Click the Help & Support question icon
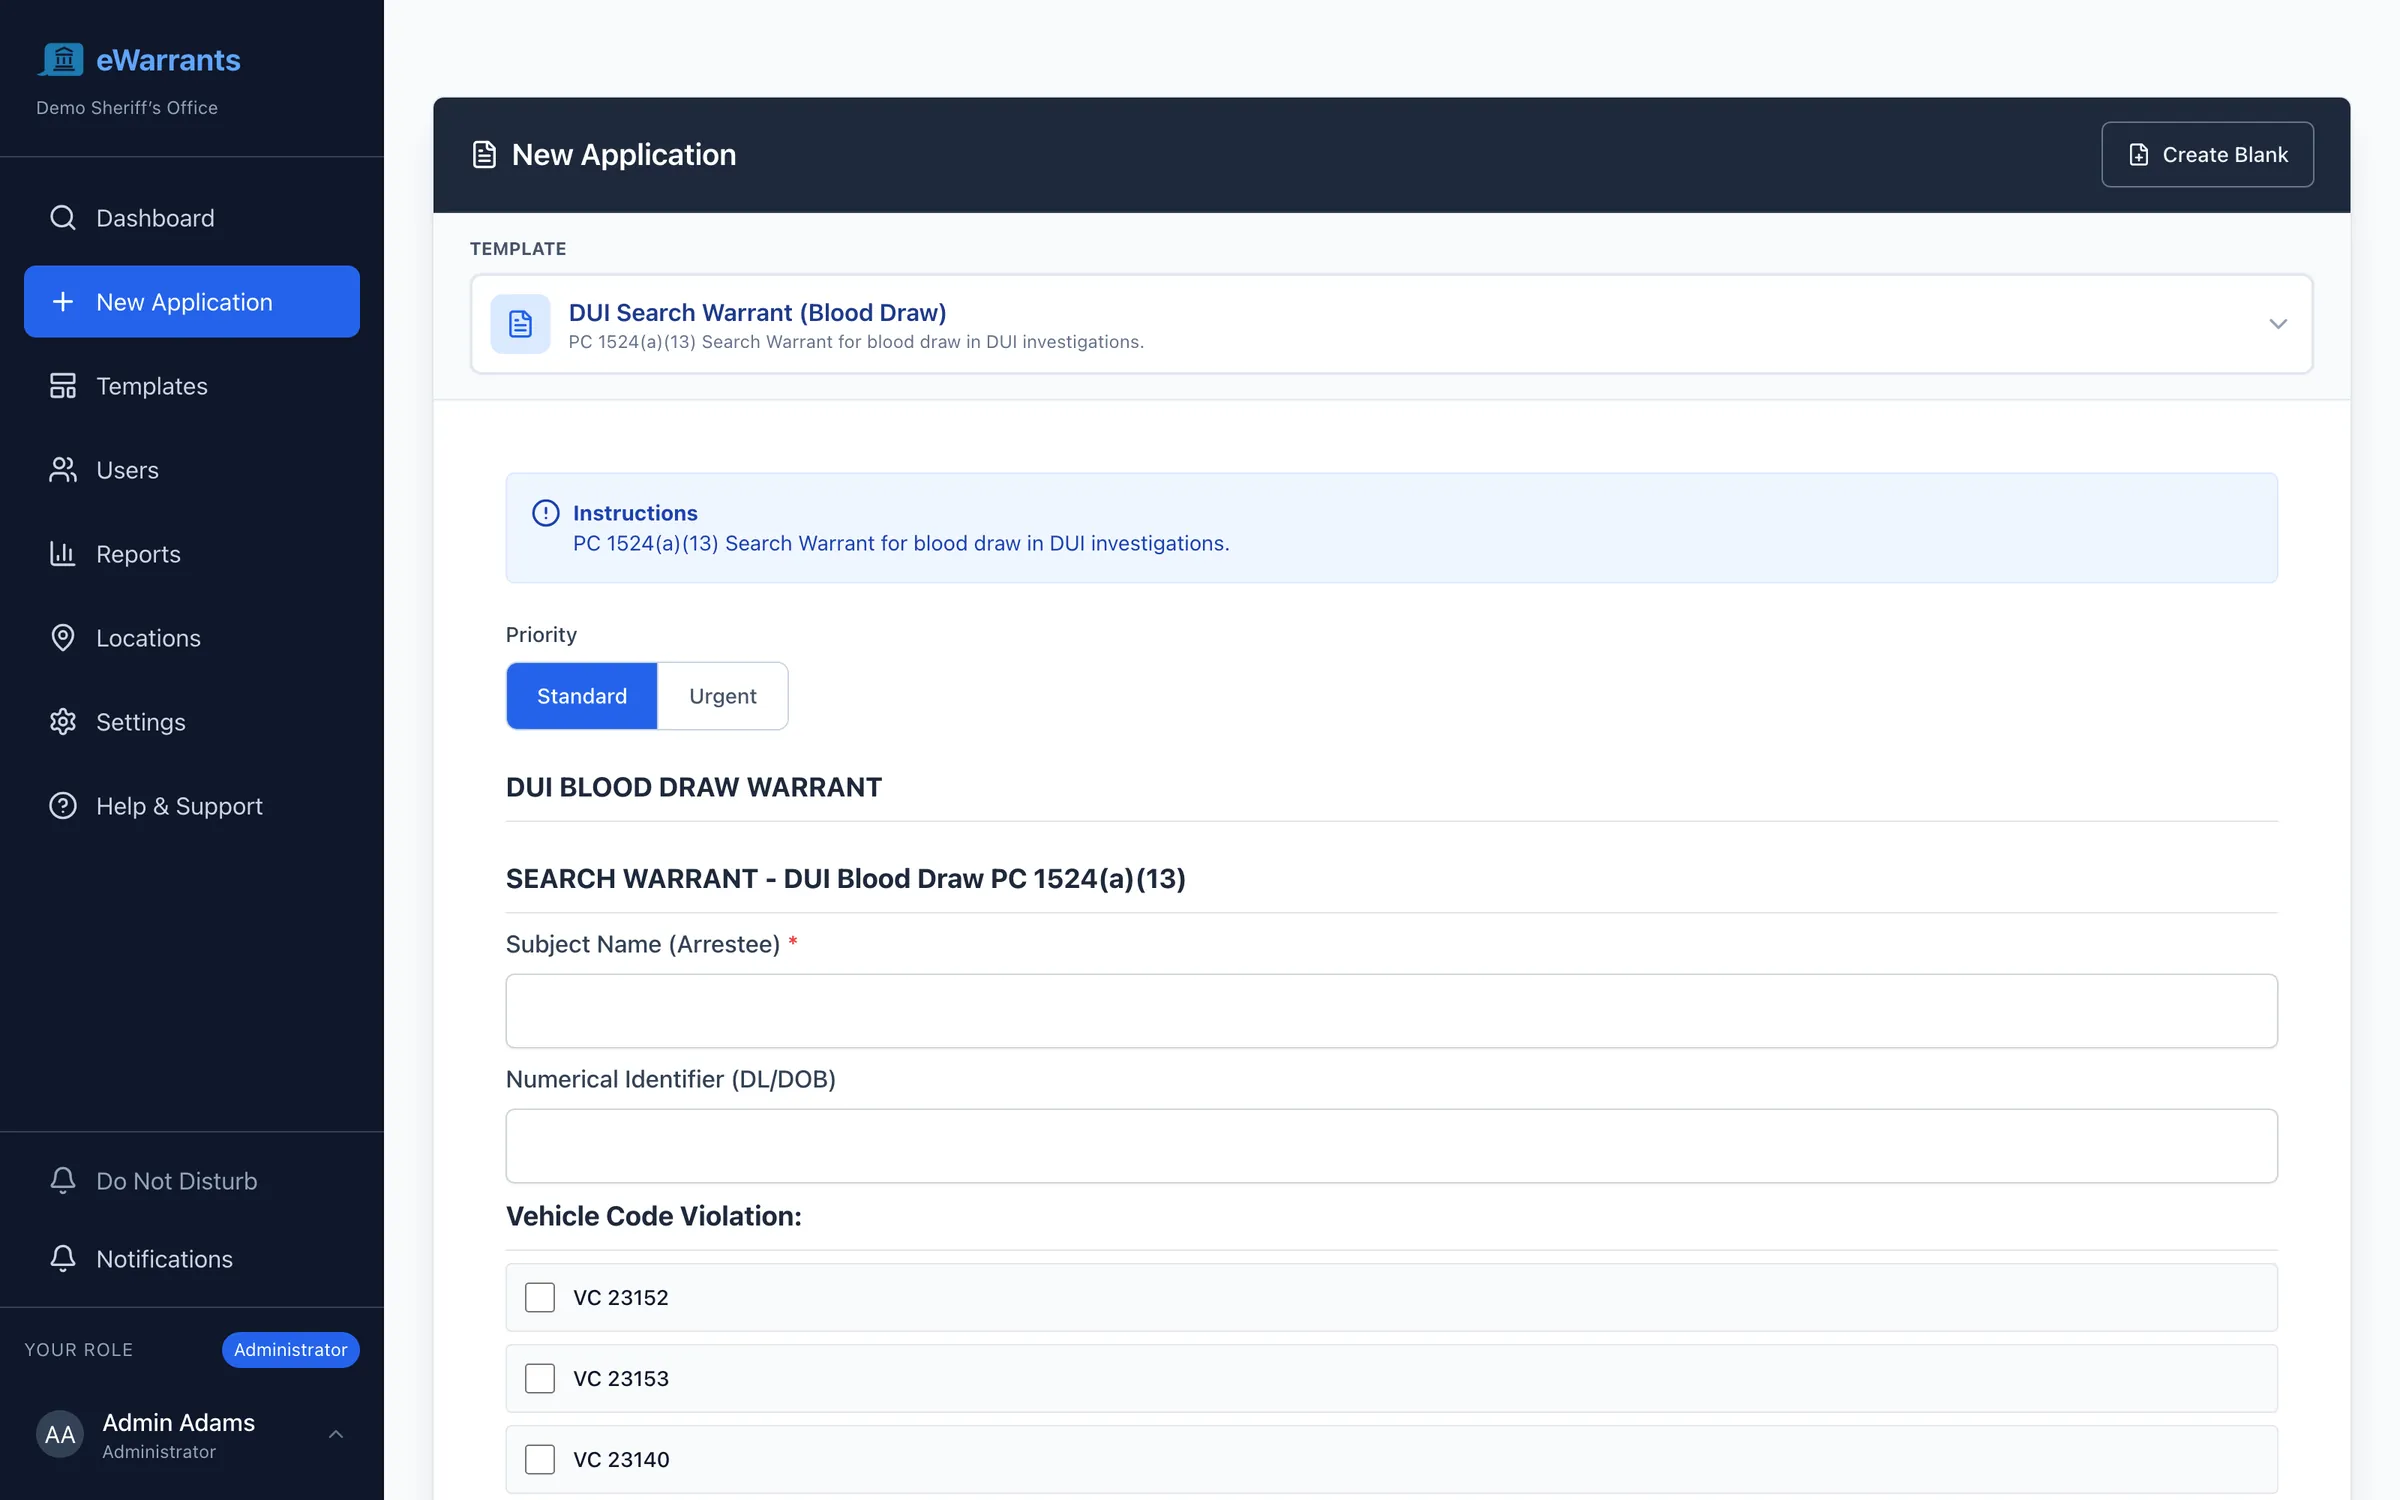 click(x=63, y=805)
